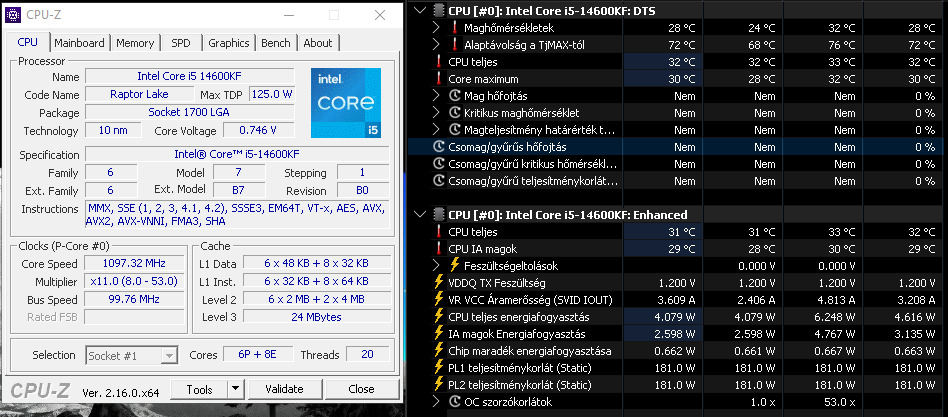Click the Multiplier field x11.0 (8.0 - 53.0)
Screen dimensions: 948x417
tap(136, 281)
